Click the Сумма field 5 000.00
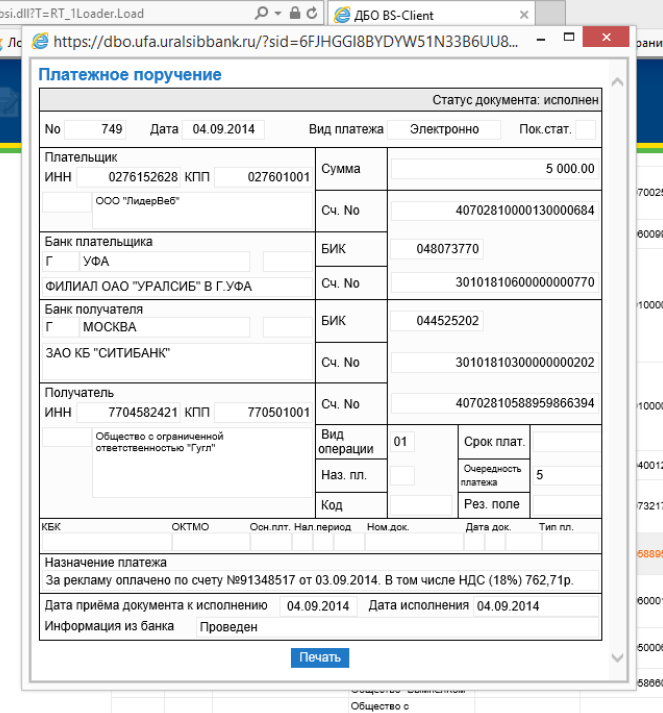Image resolution: width=663 pixels, height=713 pixels. coord(494,169)
